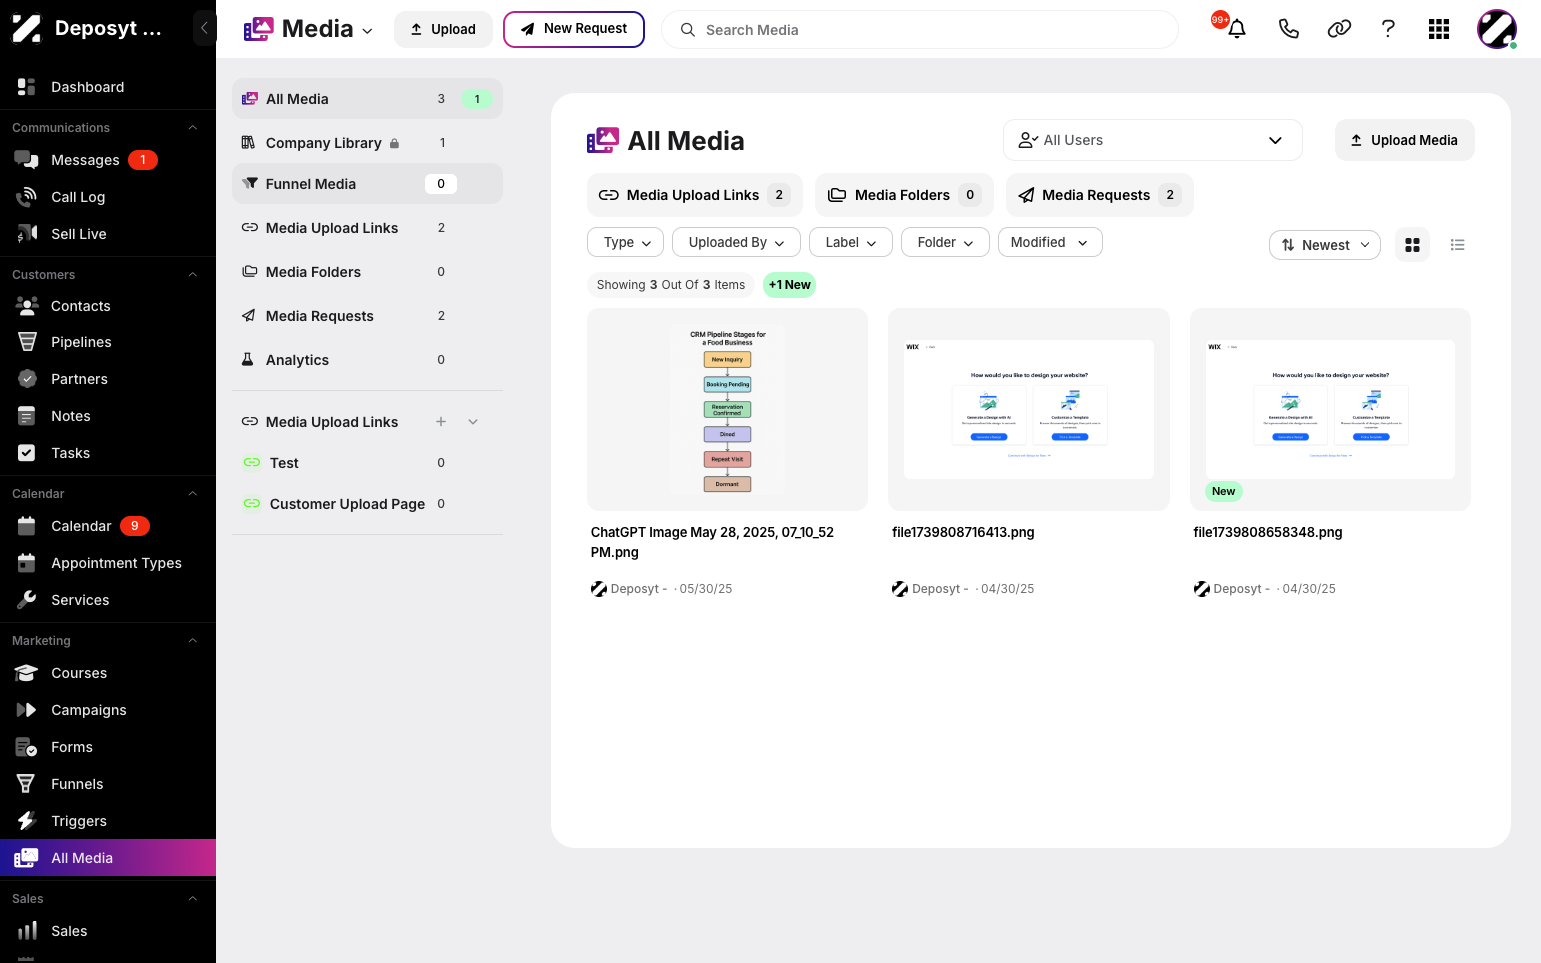Screen dimensions: 1541x963
Task: Open the notifications bell
Action: point(1237,29)
